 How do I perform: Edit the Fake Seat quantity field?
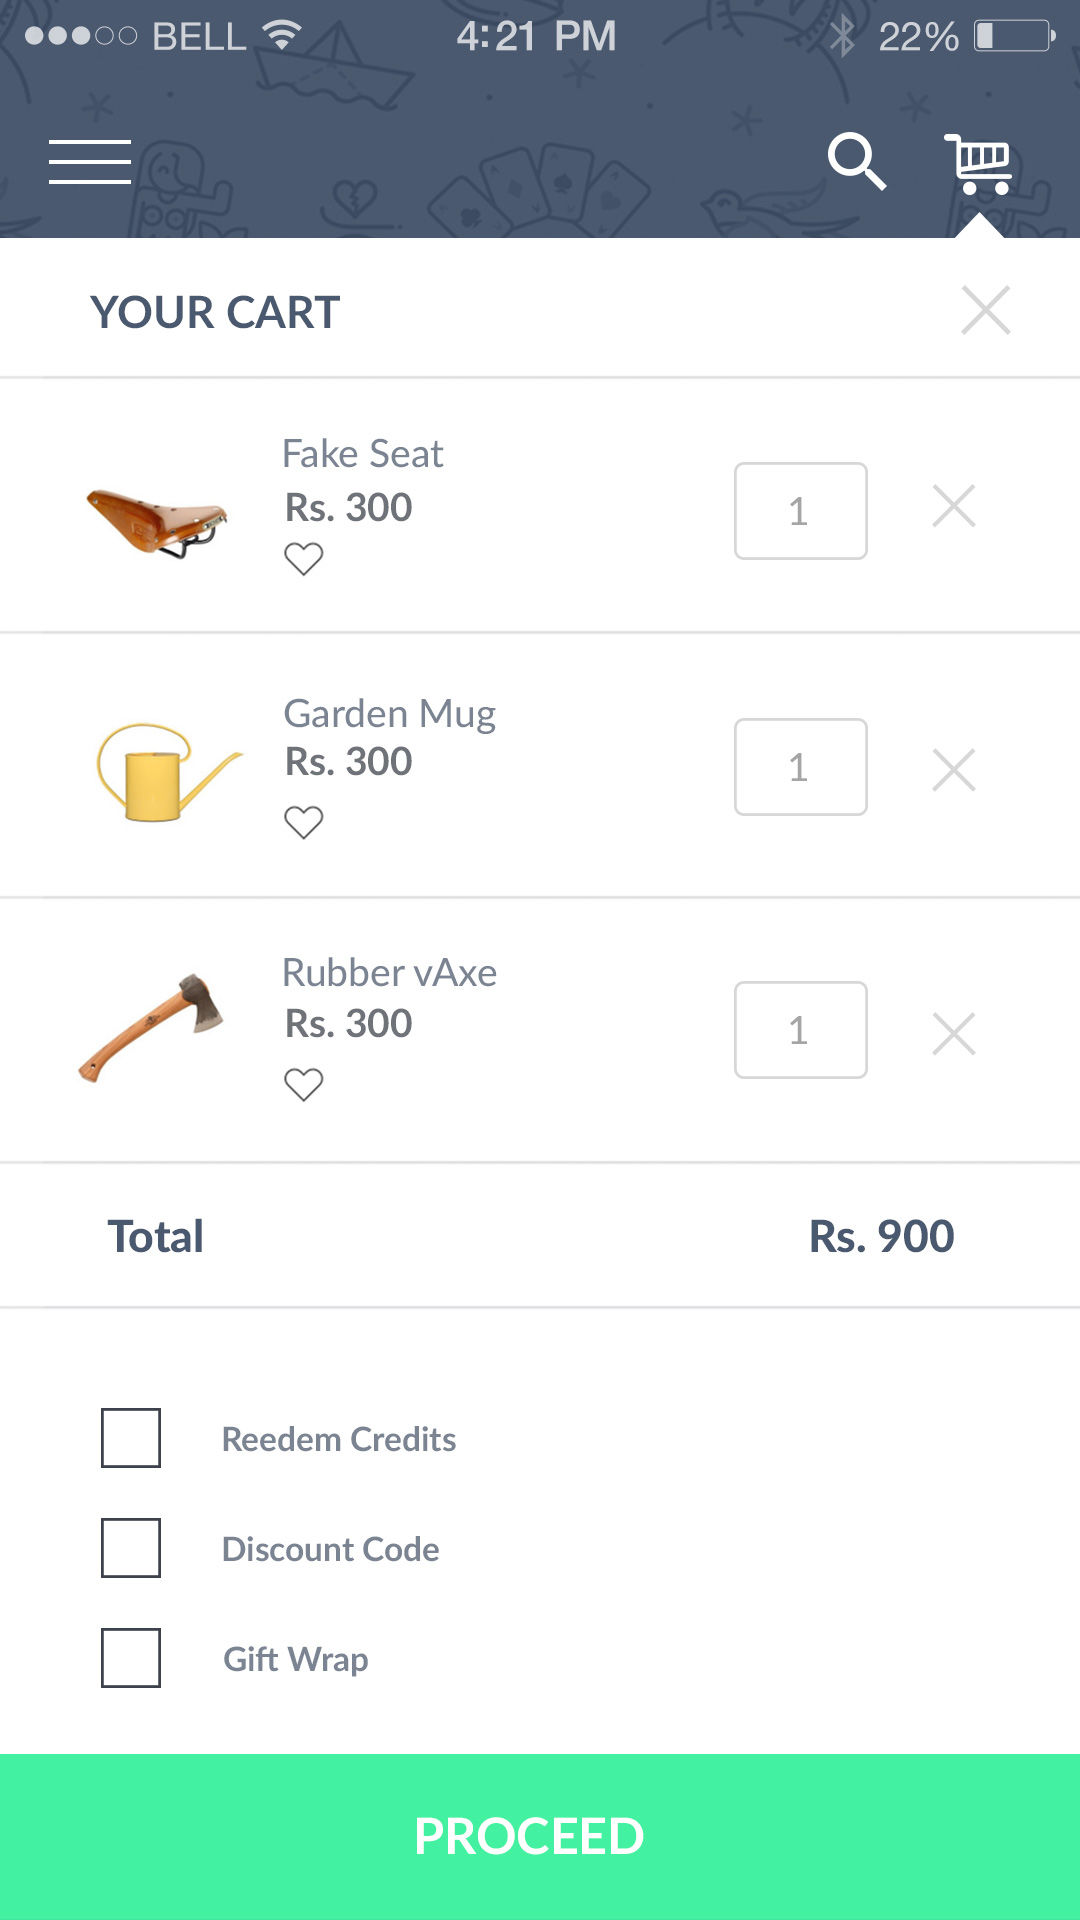coord(800,511)
